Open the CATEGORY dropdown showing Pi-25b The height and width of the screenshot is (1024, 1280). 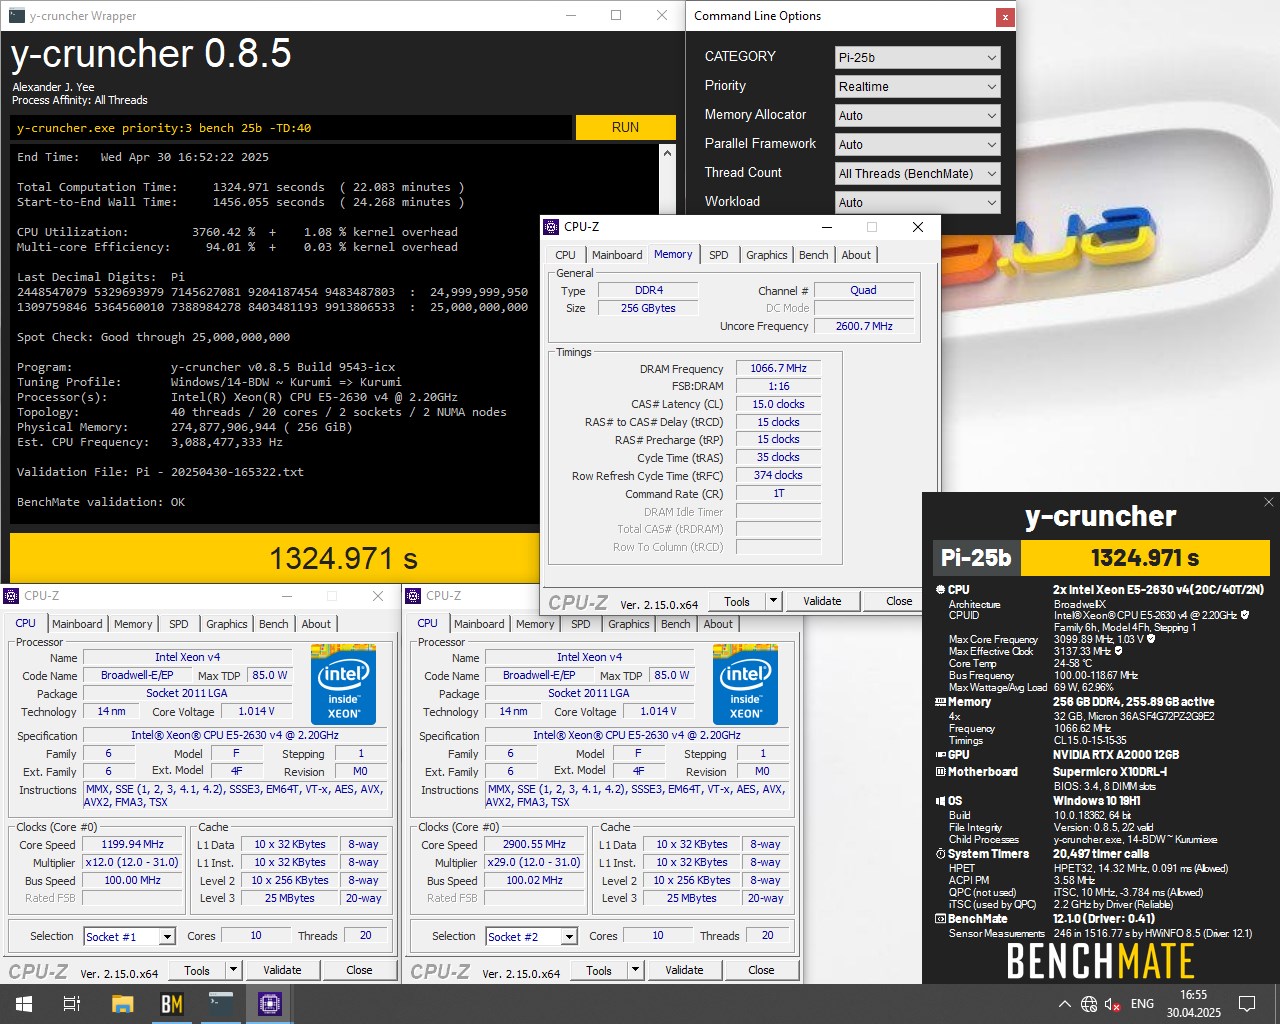click(917, 58)
